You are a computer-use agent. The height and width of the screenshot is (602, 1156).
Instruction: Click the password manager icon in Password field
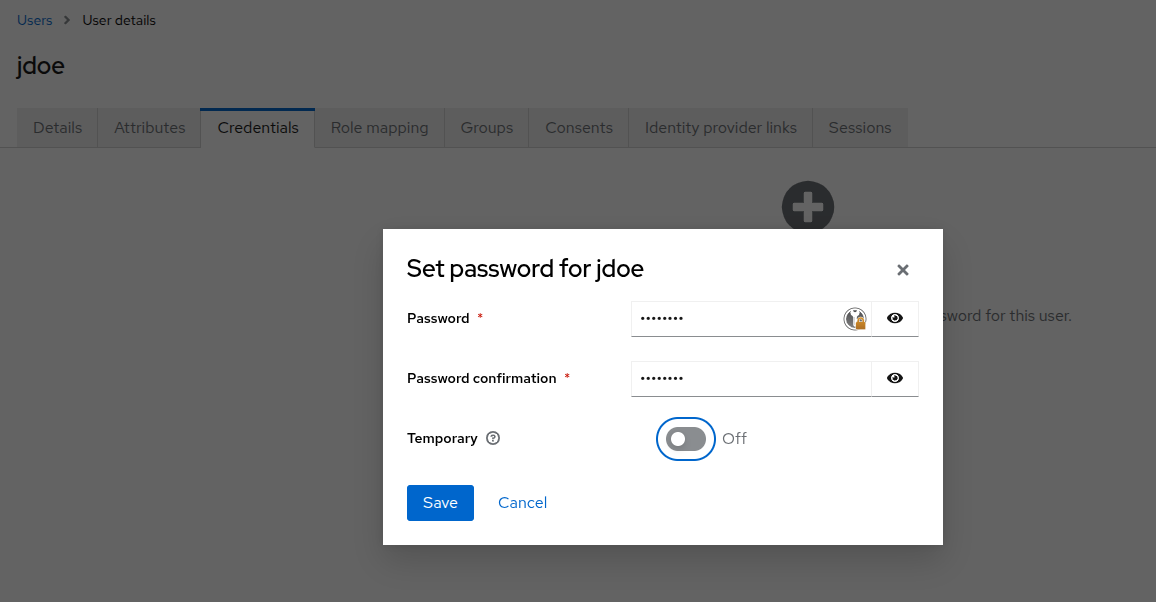pyautogui.click(x=854, y=319)
